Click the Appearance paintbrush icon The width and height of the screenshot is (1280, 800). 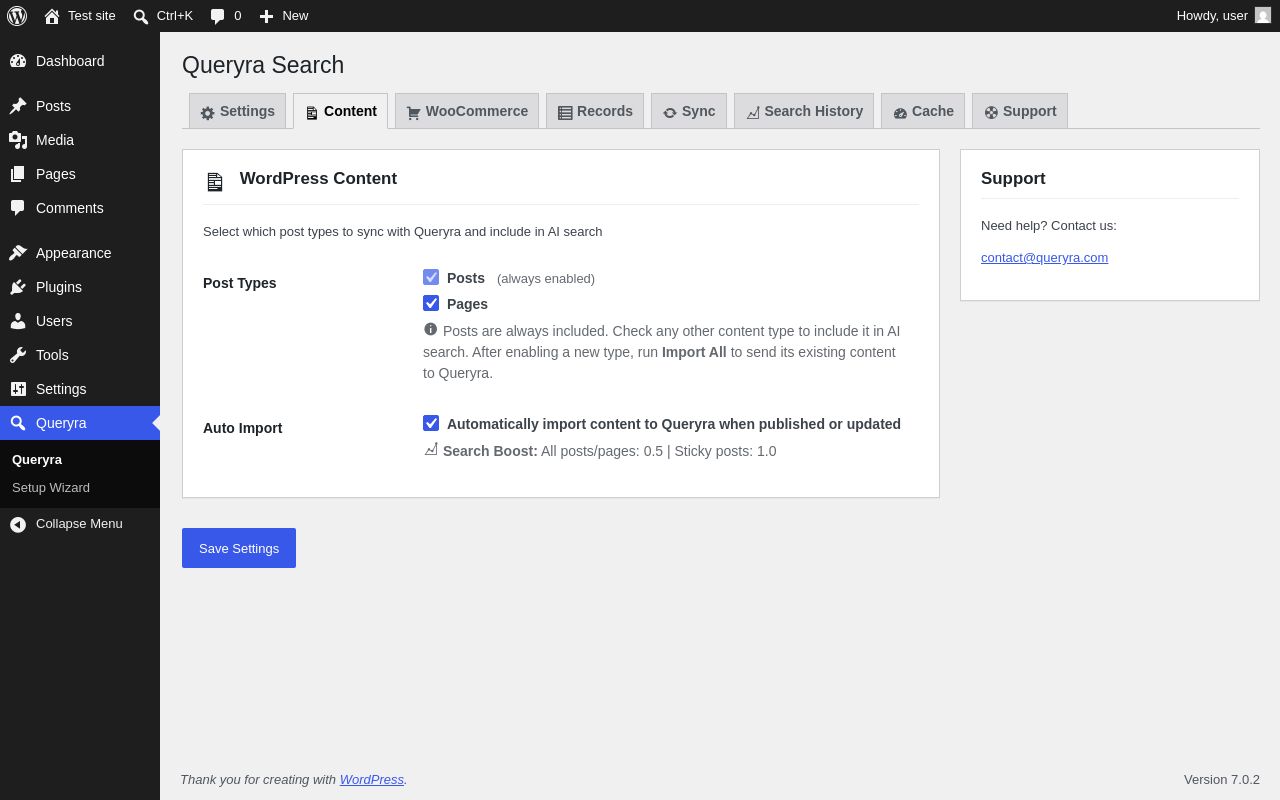(x=18, y=253)
